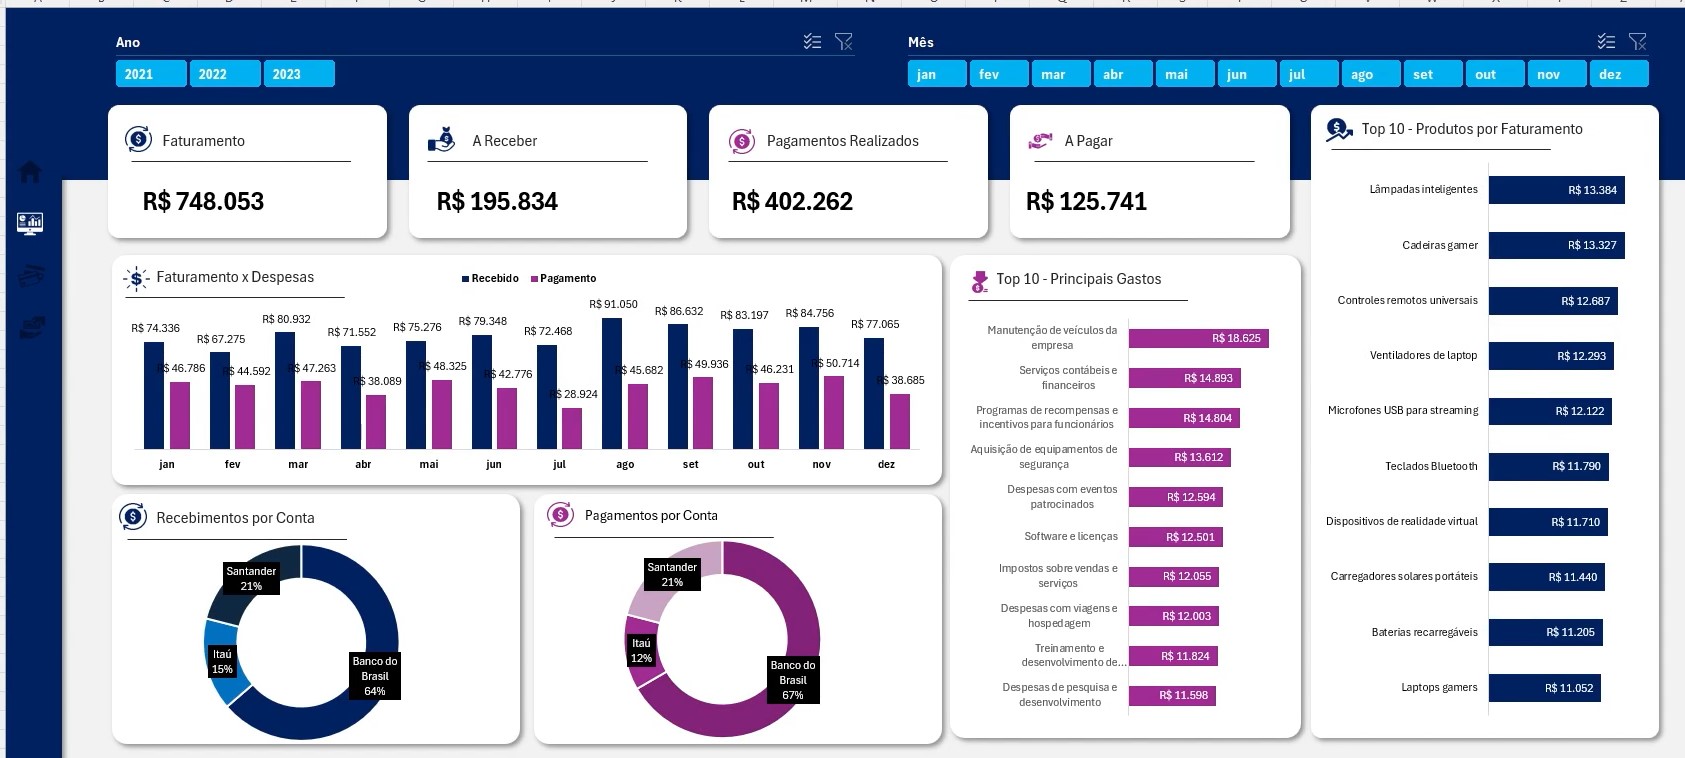Select ago in the Mês slicer

(x=1371, y=74)
